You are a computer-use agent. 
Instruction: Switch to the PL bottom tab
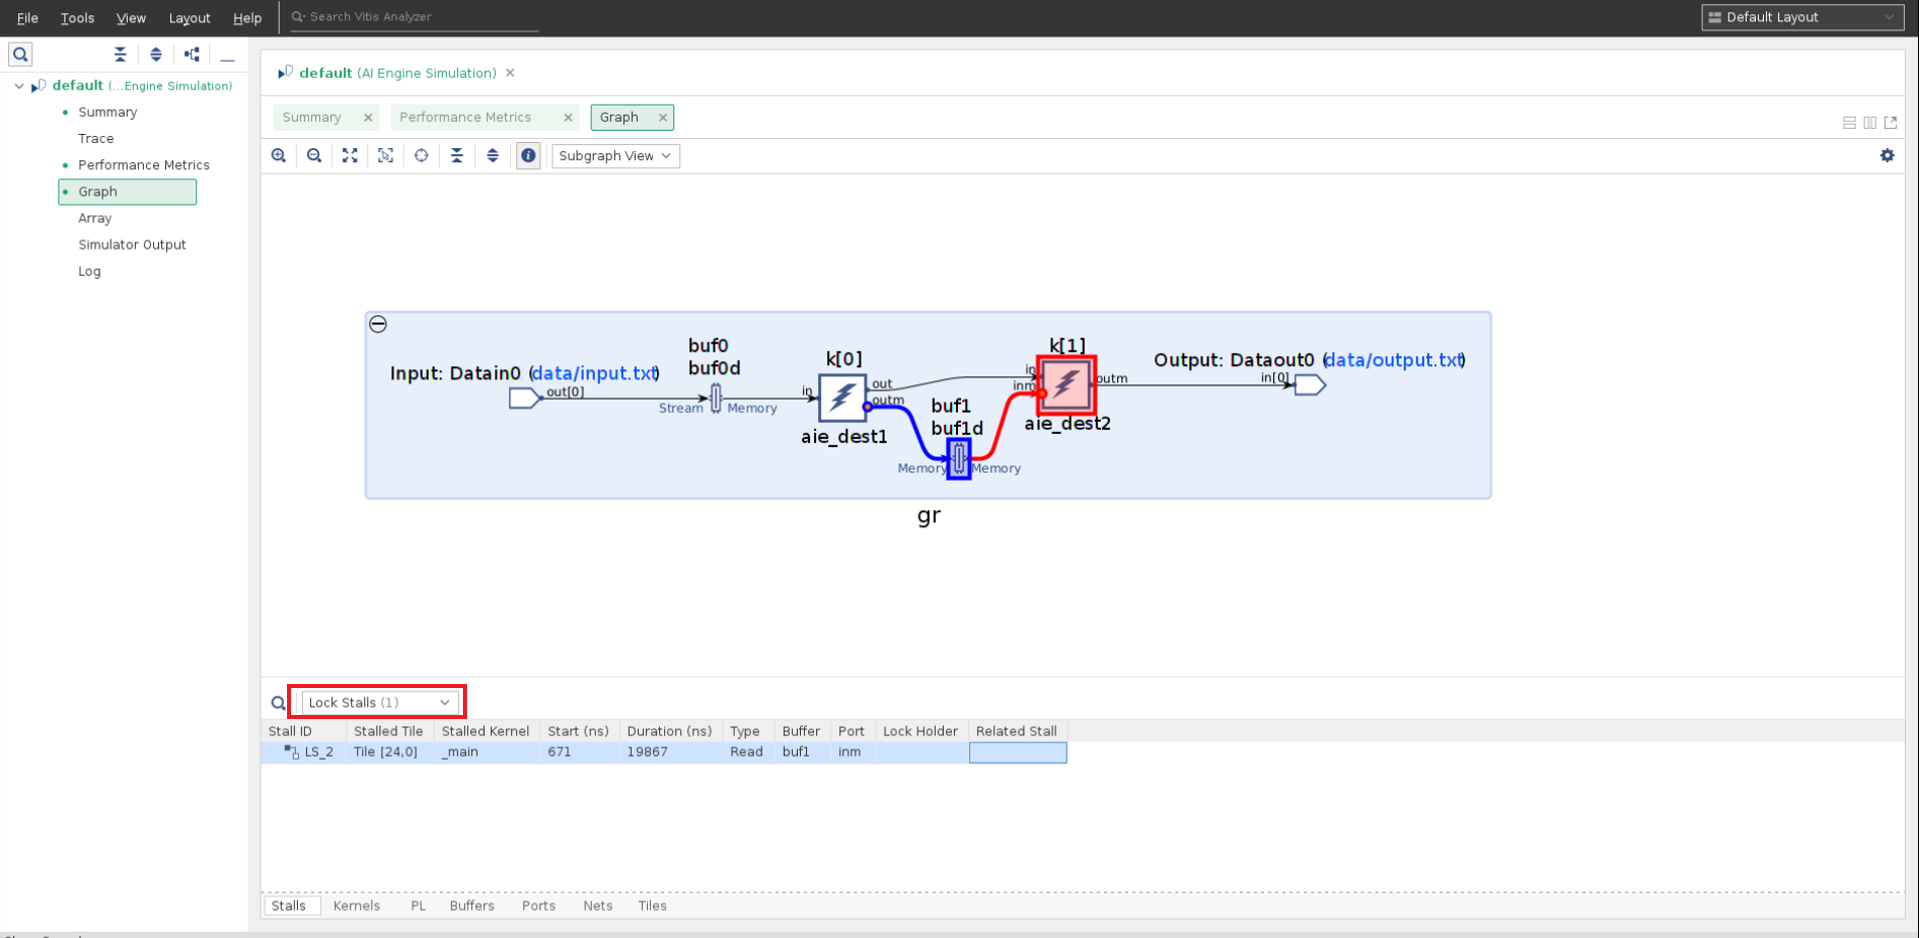(x=418, y=906)
